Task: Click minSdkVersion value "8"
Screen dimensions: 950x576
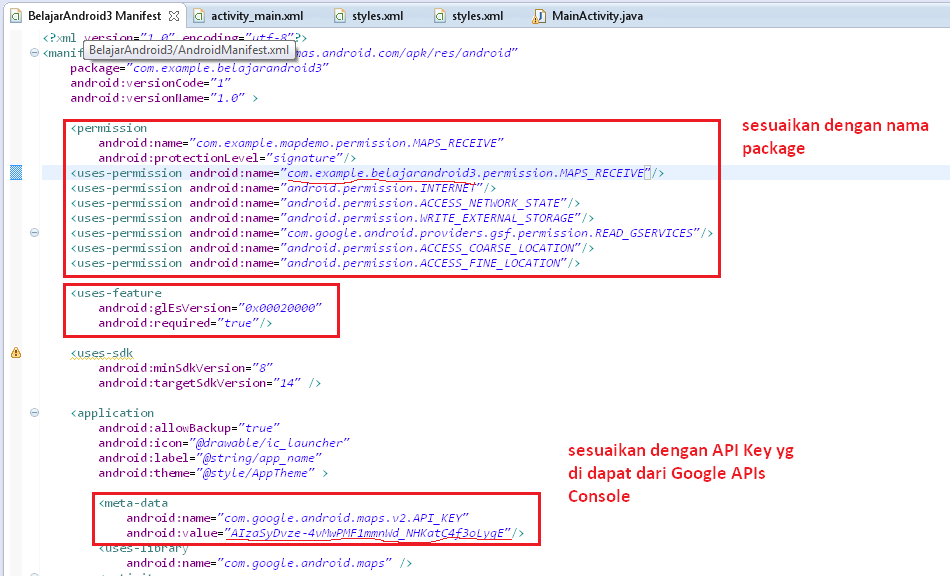Action: click(x=262, y=368)
